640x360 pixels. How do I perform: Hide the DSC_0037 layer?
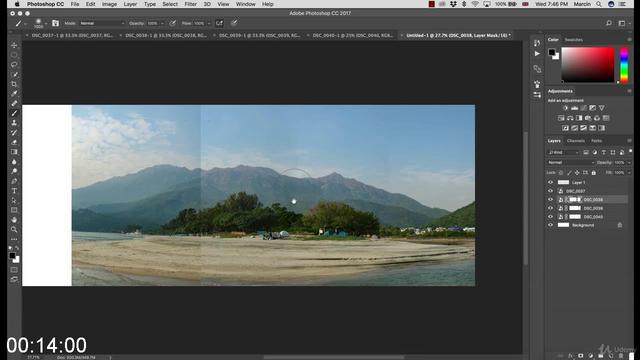tap(550, 191)
